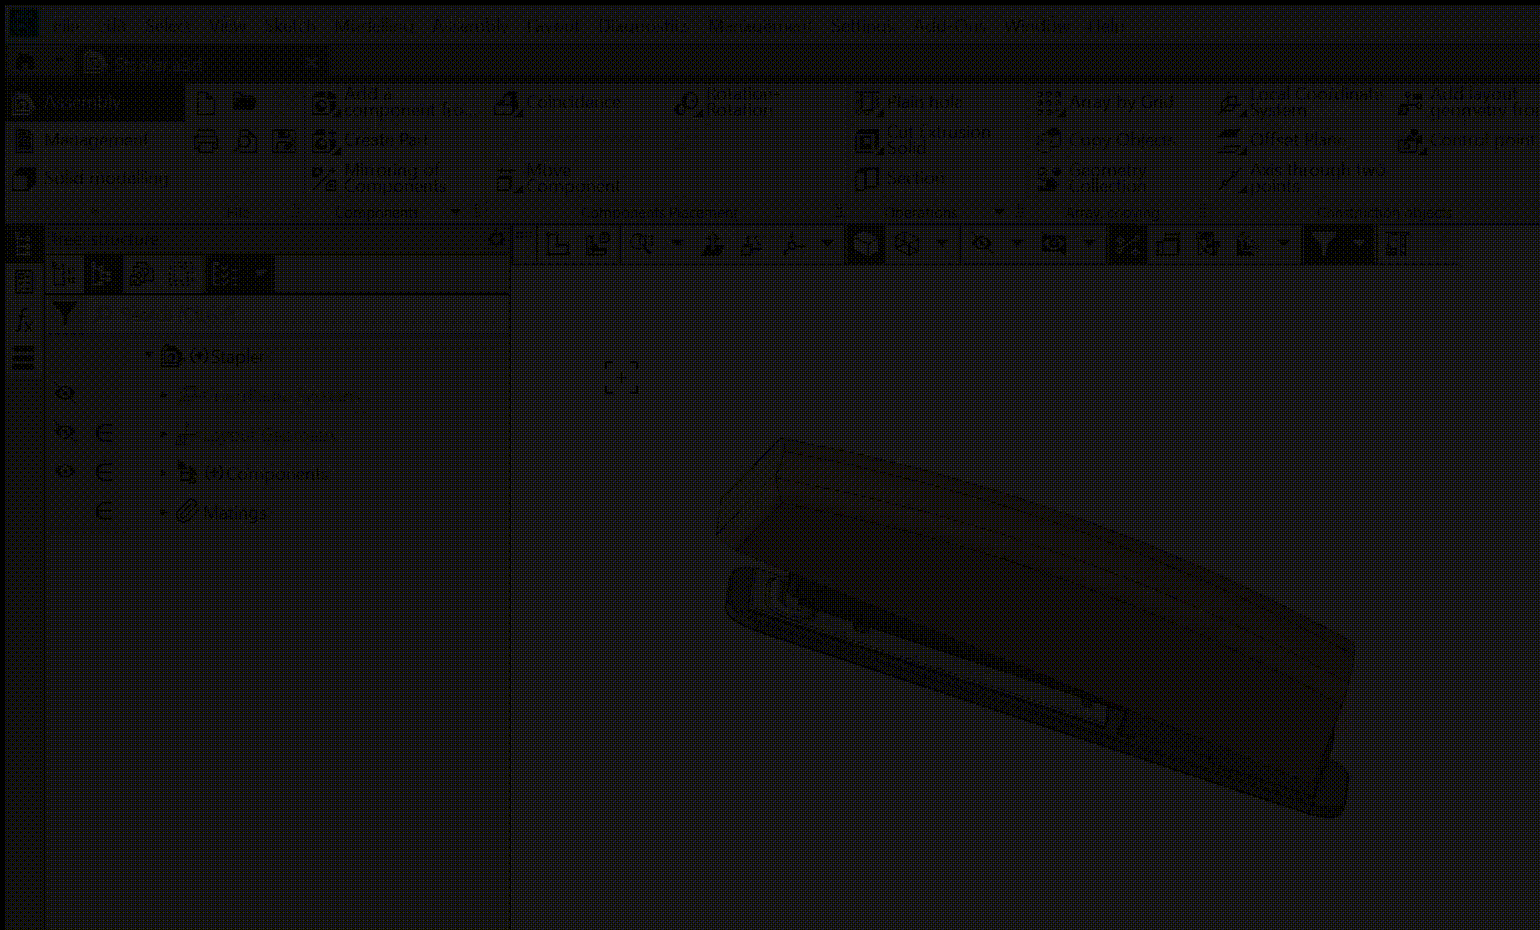Click the Copy Objects icon
The width and height of the screenshot is (1540, 930).
tap(1049, 141)
